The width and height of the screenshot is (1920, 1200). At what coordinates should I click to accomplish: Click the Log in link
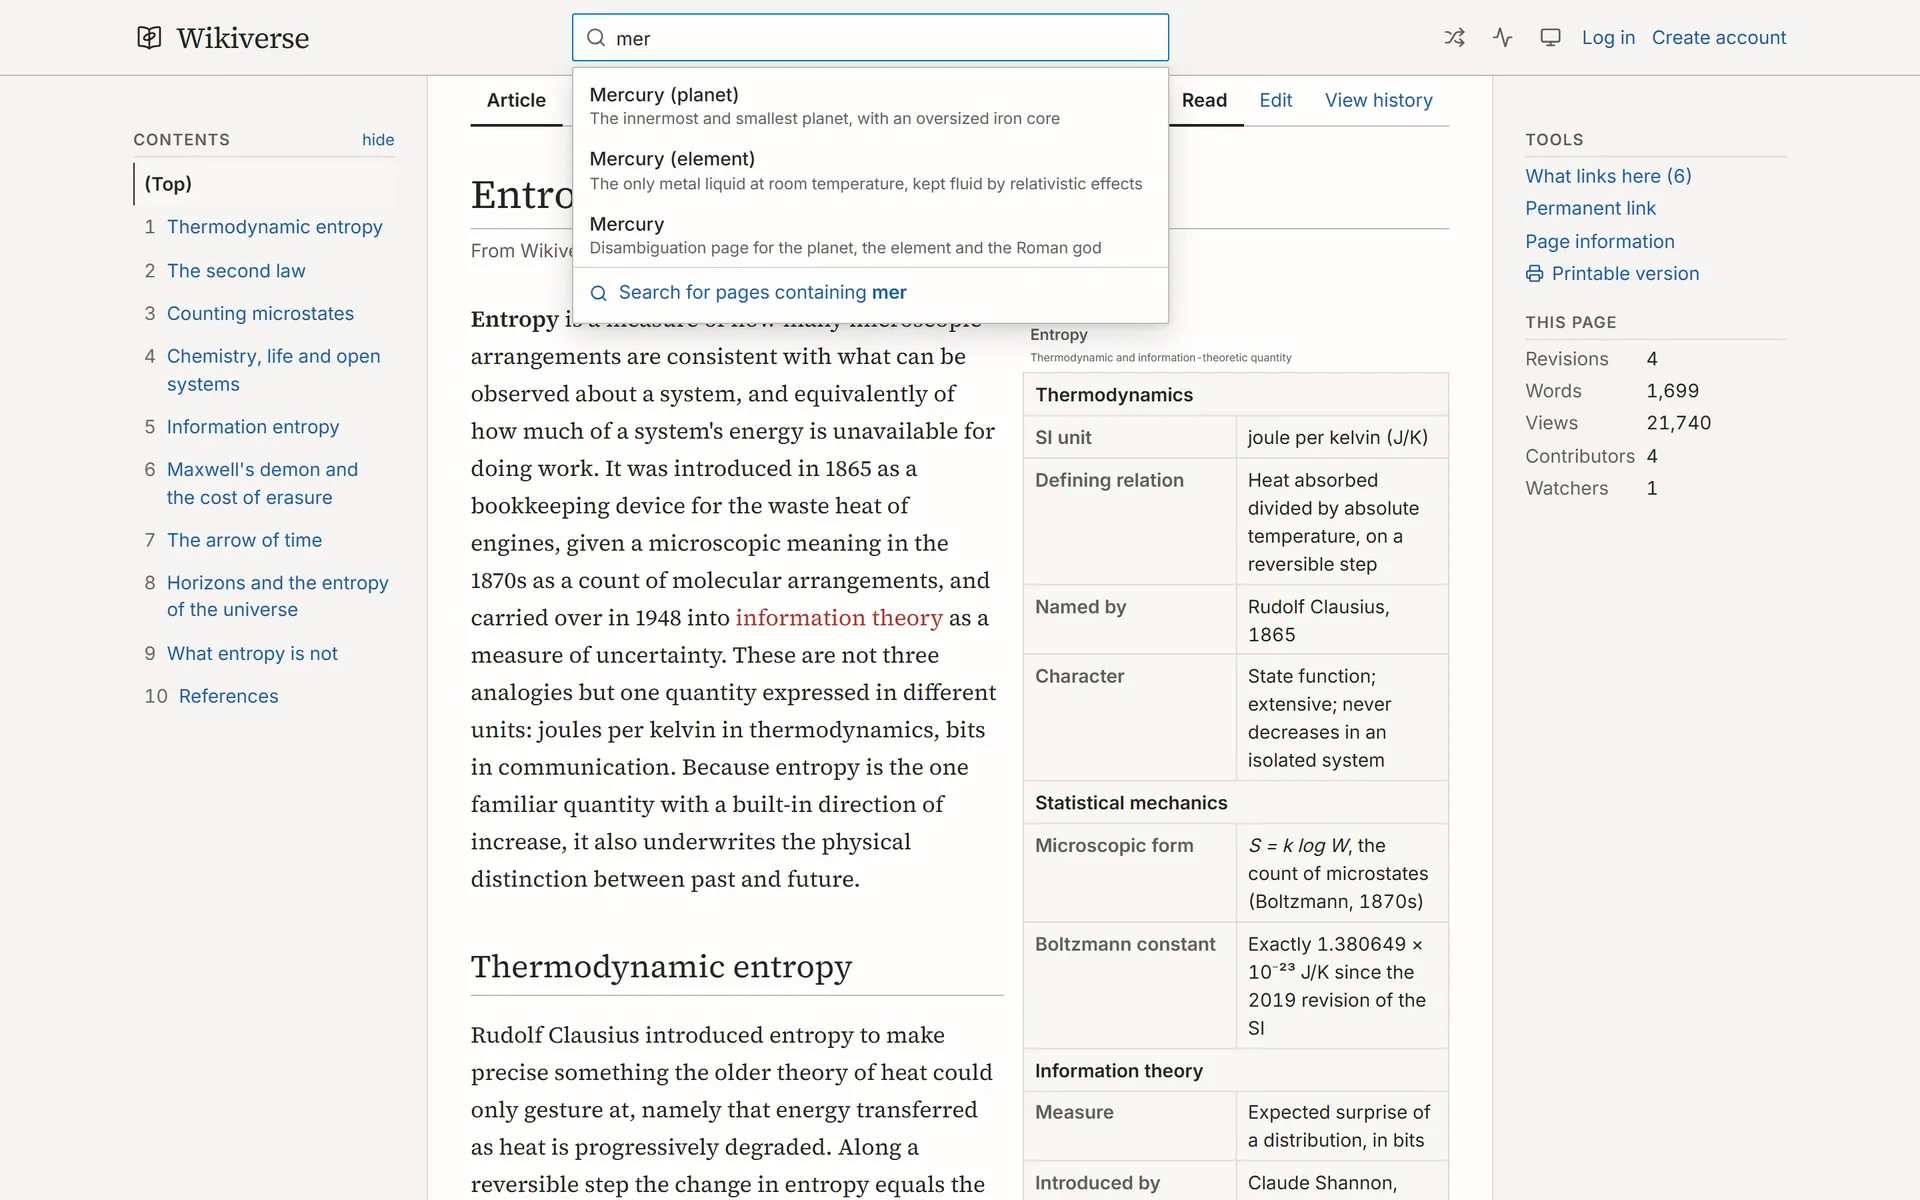coord(1608,38)
